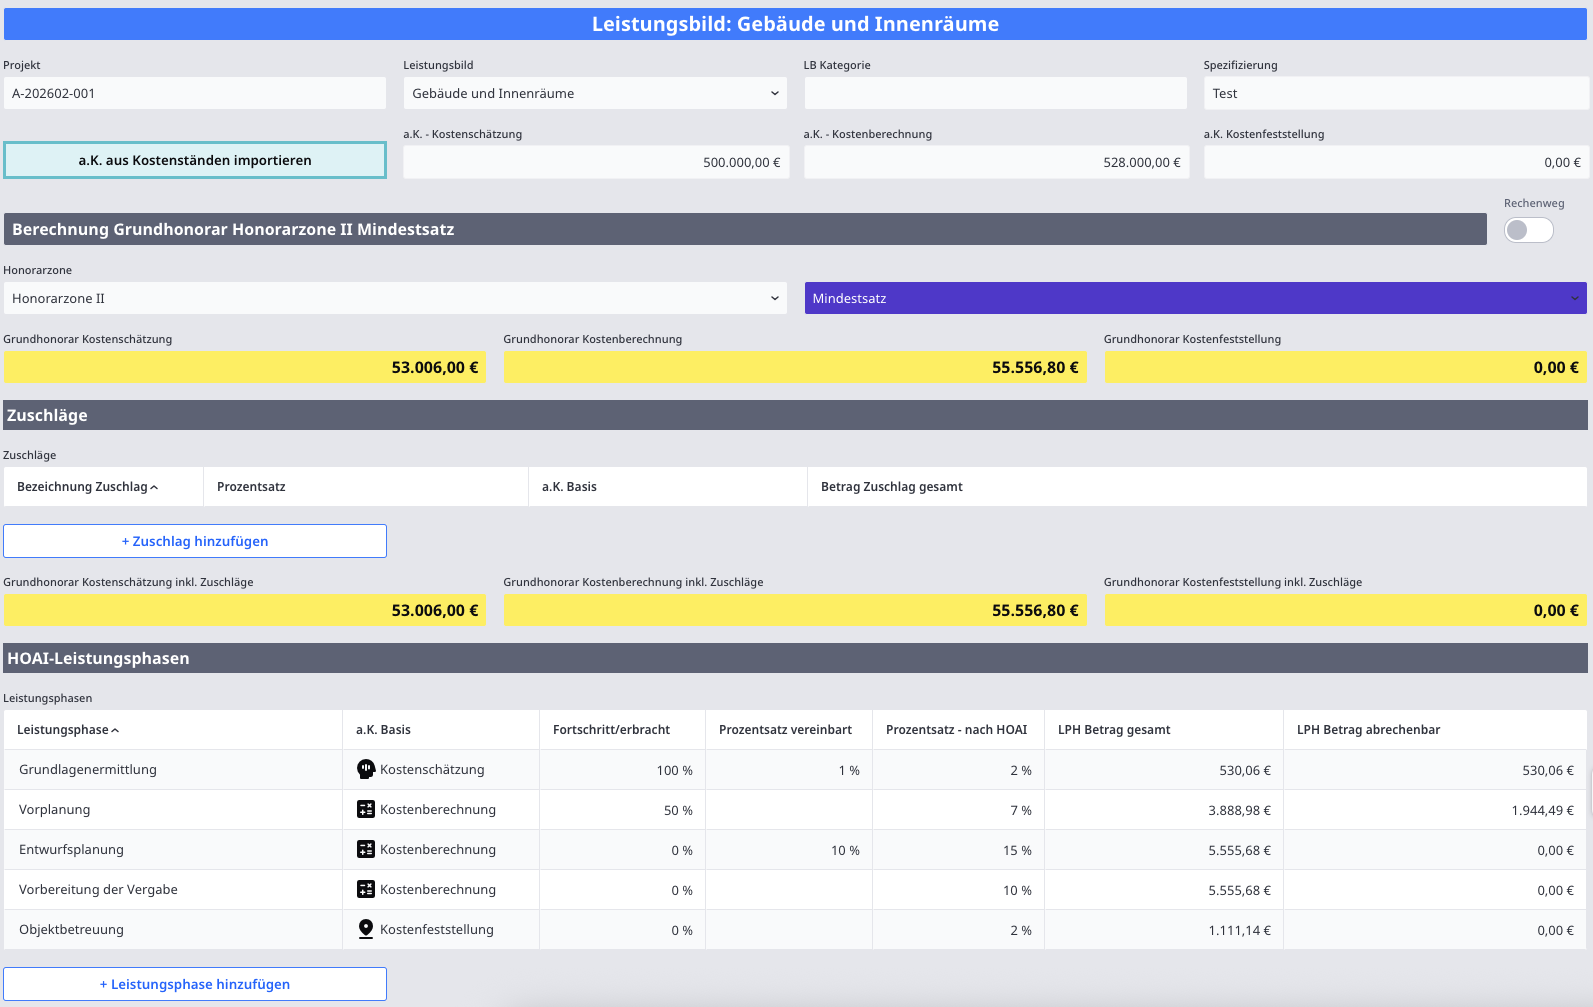Viewport: 1593px width, 1007px height.
Task: Click the calculator icon in Vorplanung row
Action: point(366,809)
